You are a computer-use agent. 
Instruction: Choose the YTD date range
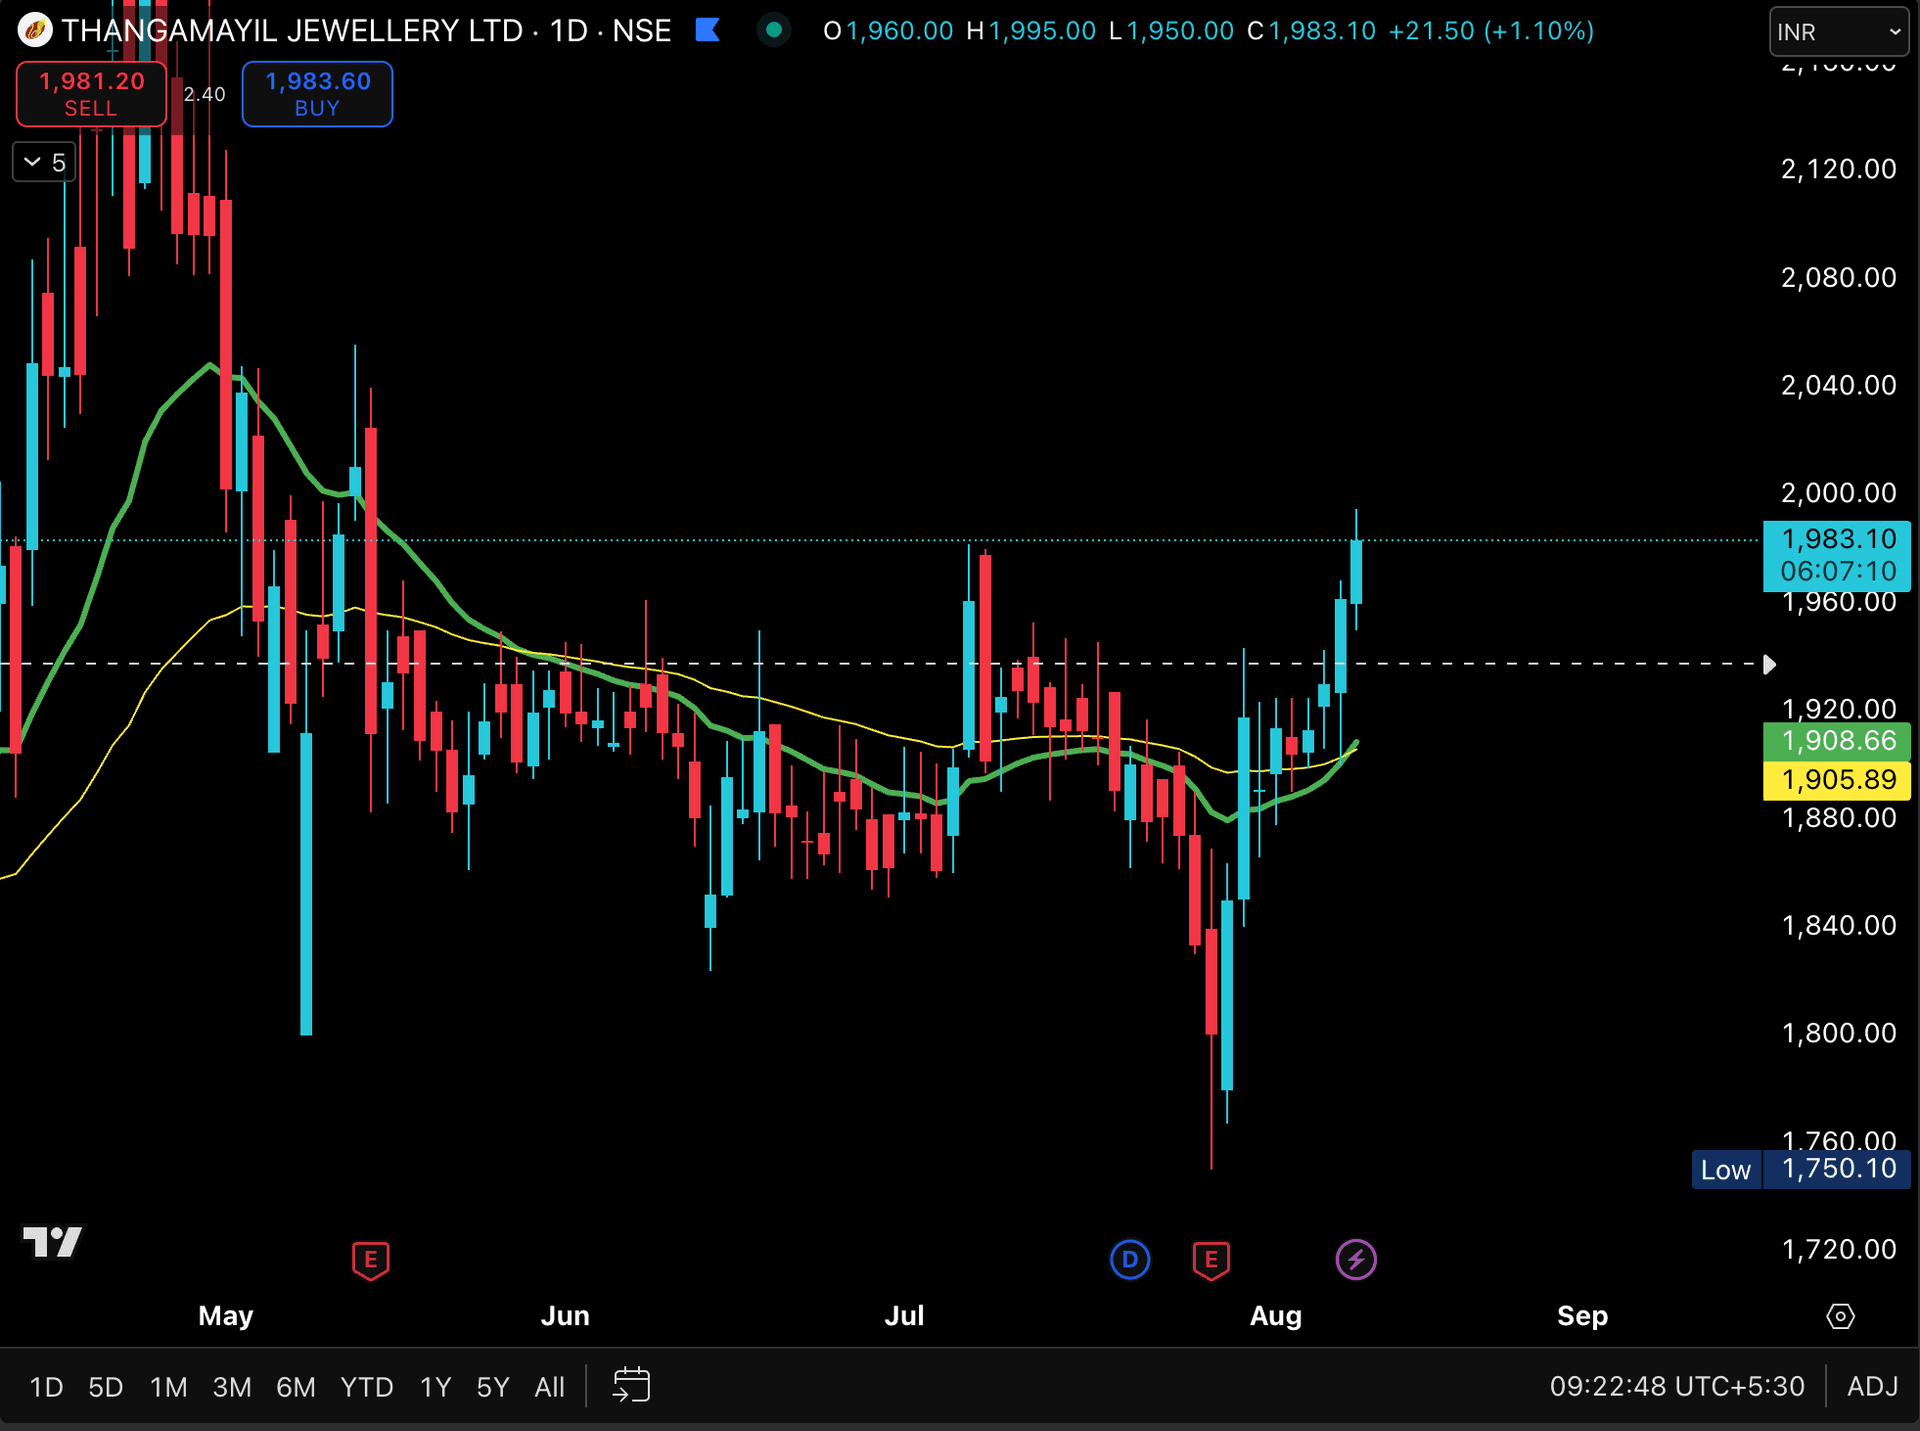[367, 1387]
